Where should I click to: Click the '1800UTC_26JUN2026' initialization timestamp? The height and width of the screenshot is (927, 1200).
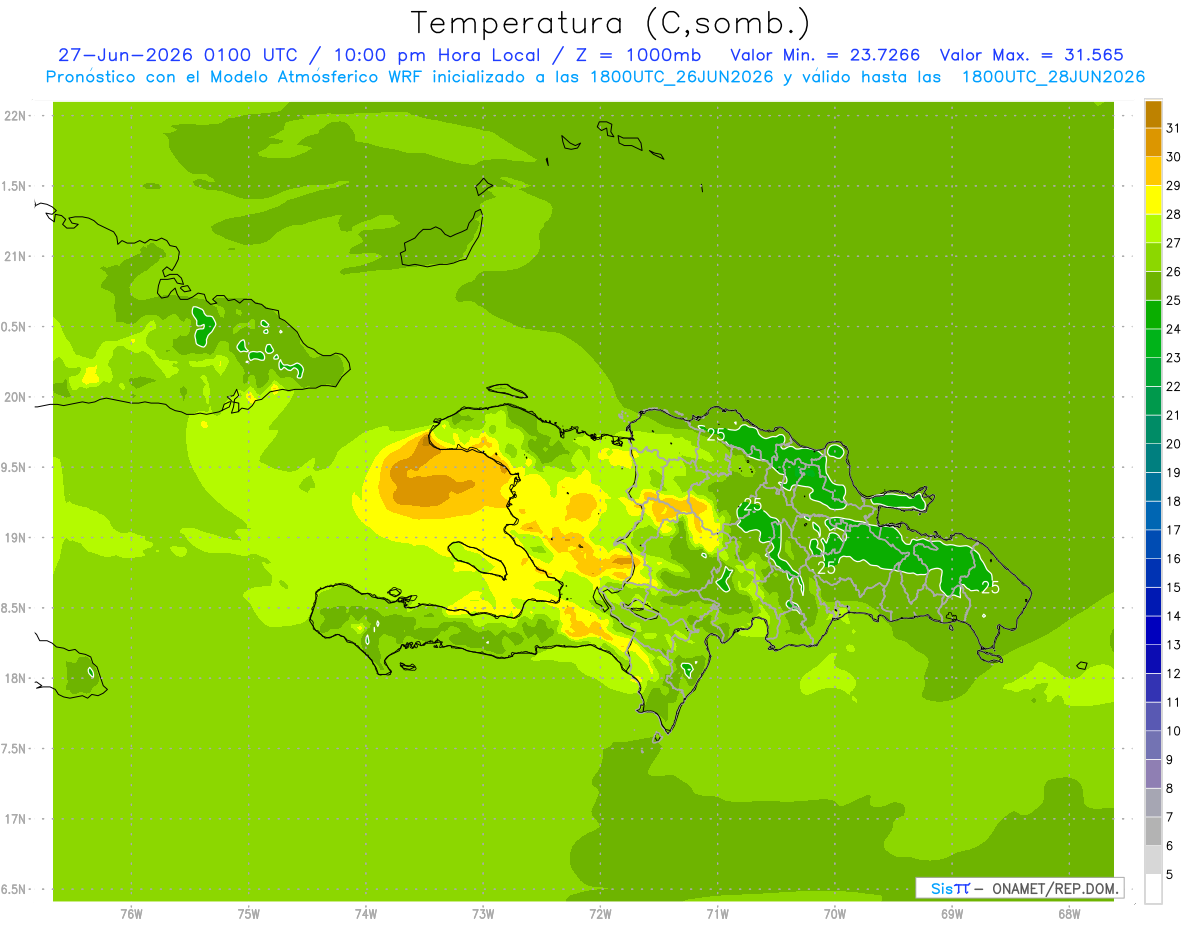click(677, 77)
